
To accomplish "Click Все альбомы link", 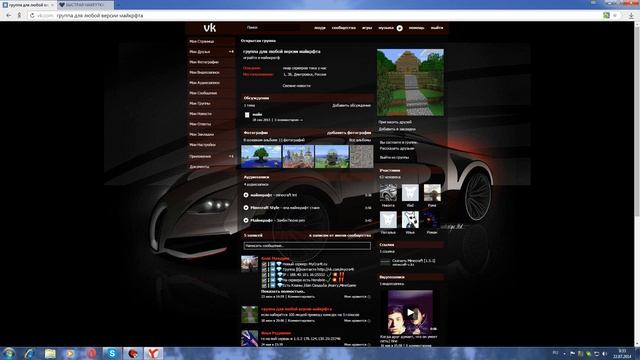I will 360,140.
